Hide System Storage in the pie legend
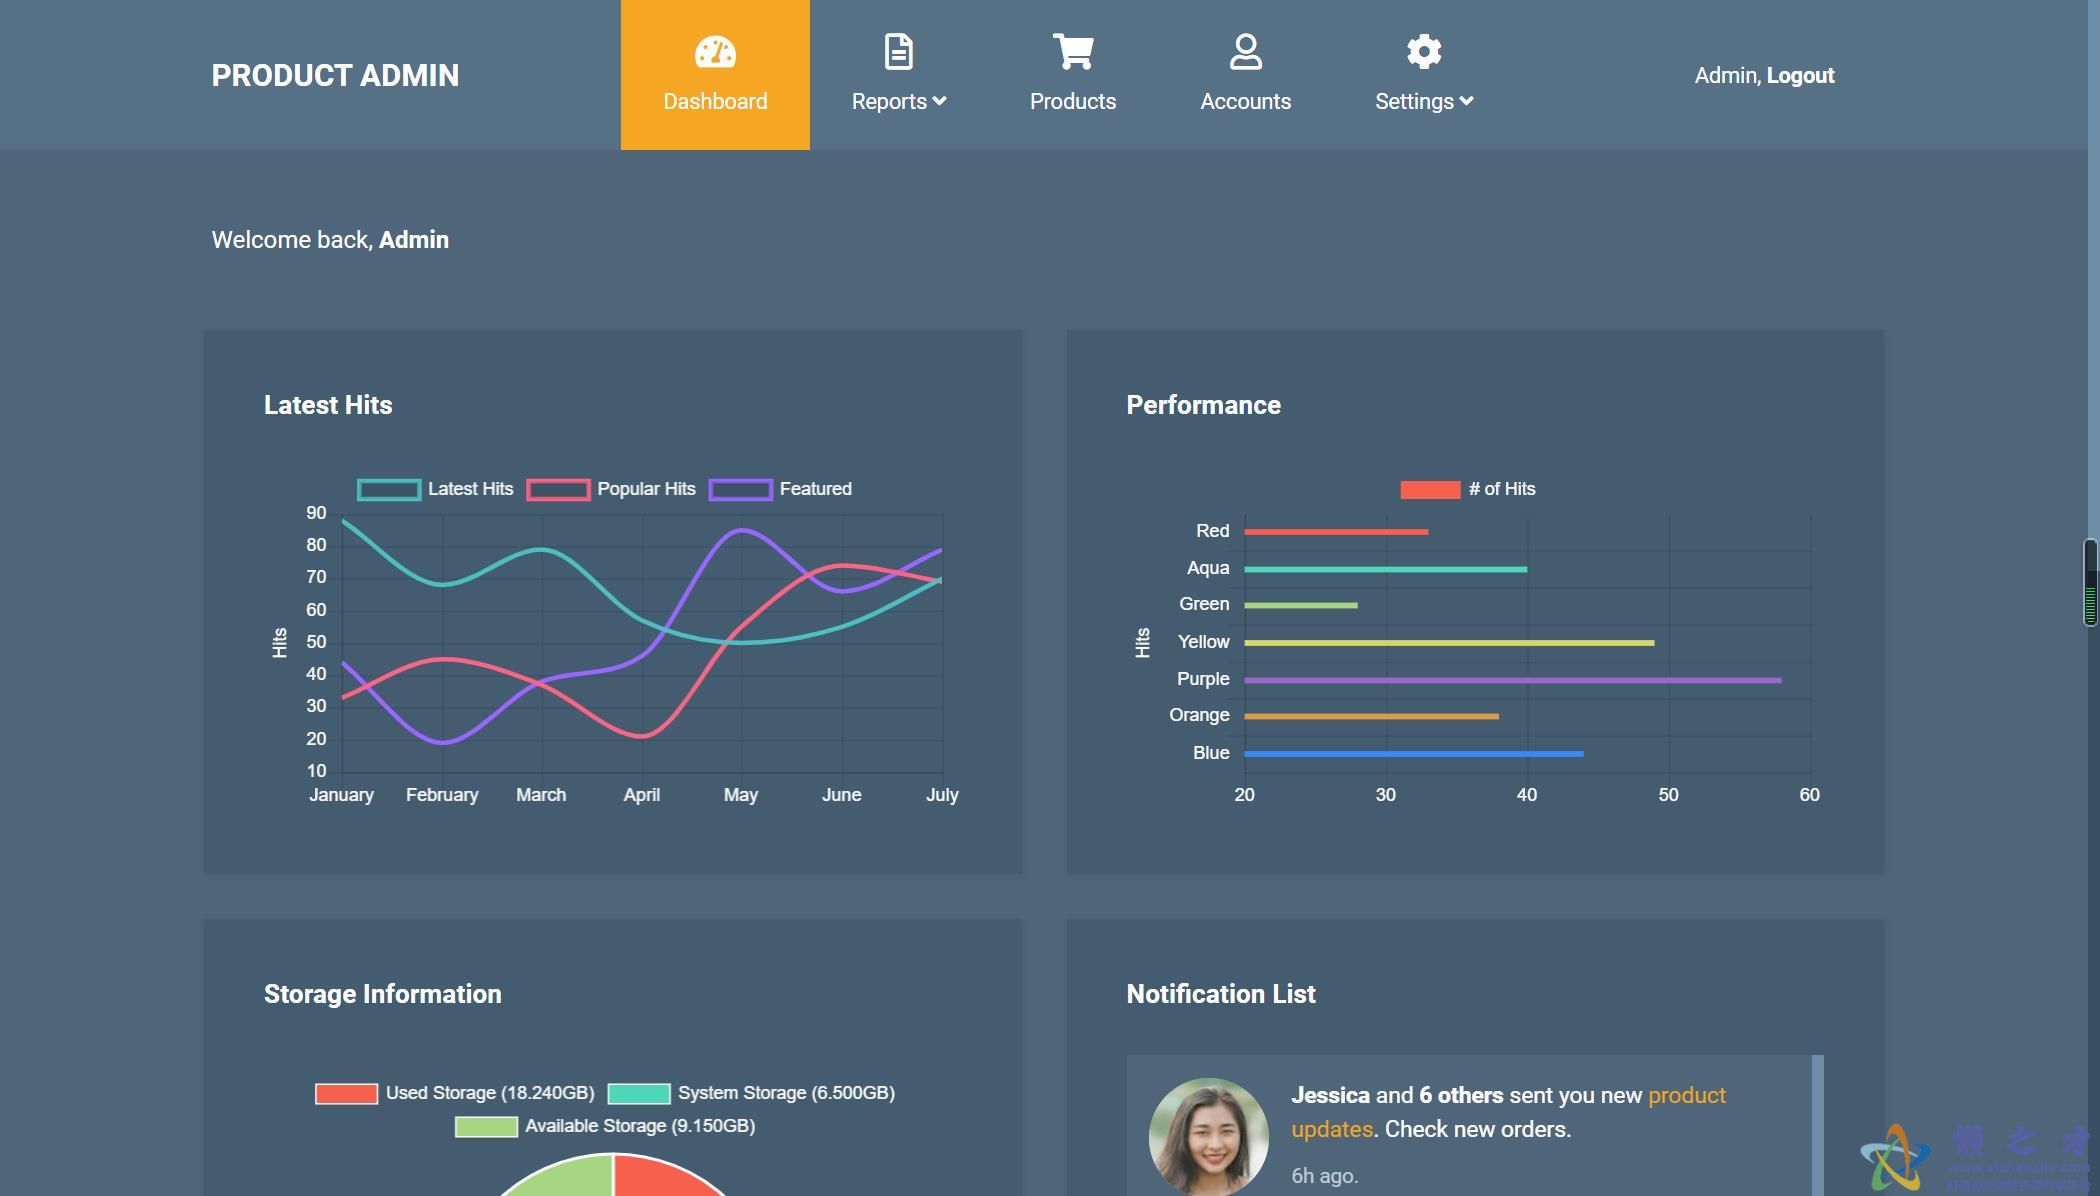This screenshot has width=2100, height=1196. pos(750,1093)
